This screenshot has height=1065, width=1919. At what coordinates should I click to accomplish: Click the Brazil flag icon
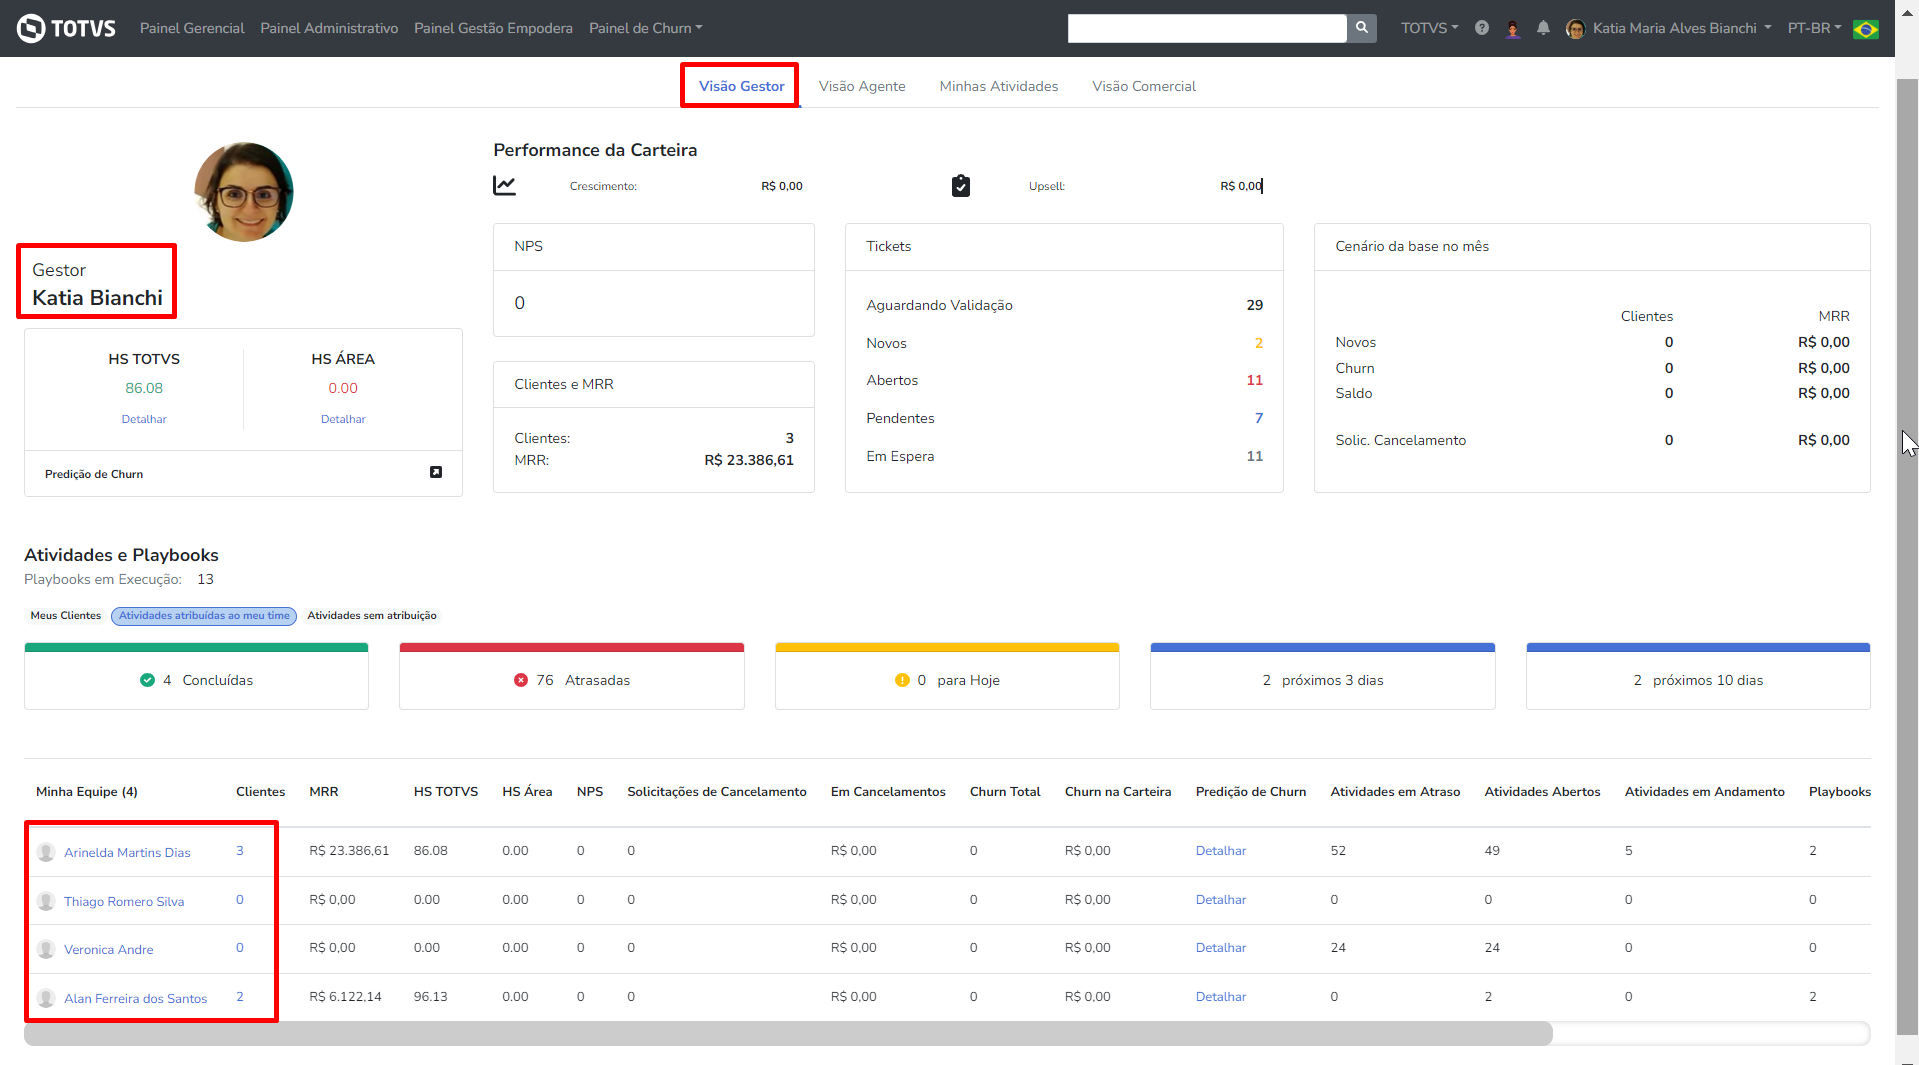pos(1865,29)
